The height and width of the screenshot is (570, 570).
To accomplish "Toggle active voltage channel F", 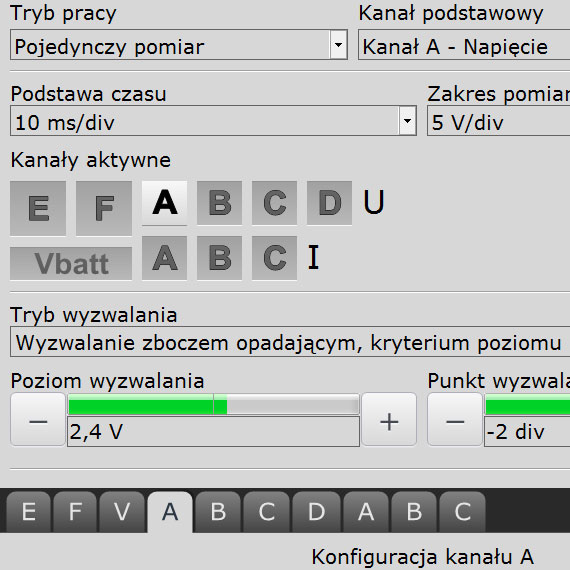I will 104,209.
